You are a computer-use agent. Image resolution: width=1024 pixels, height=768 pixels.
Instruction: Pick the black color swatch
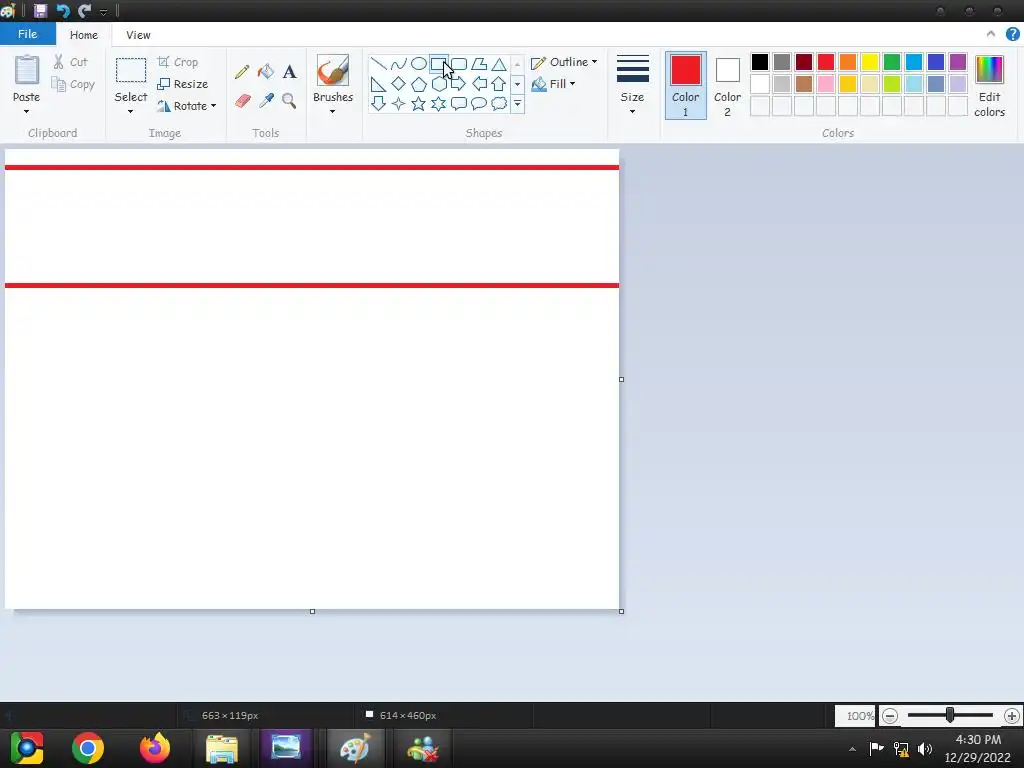760,61
